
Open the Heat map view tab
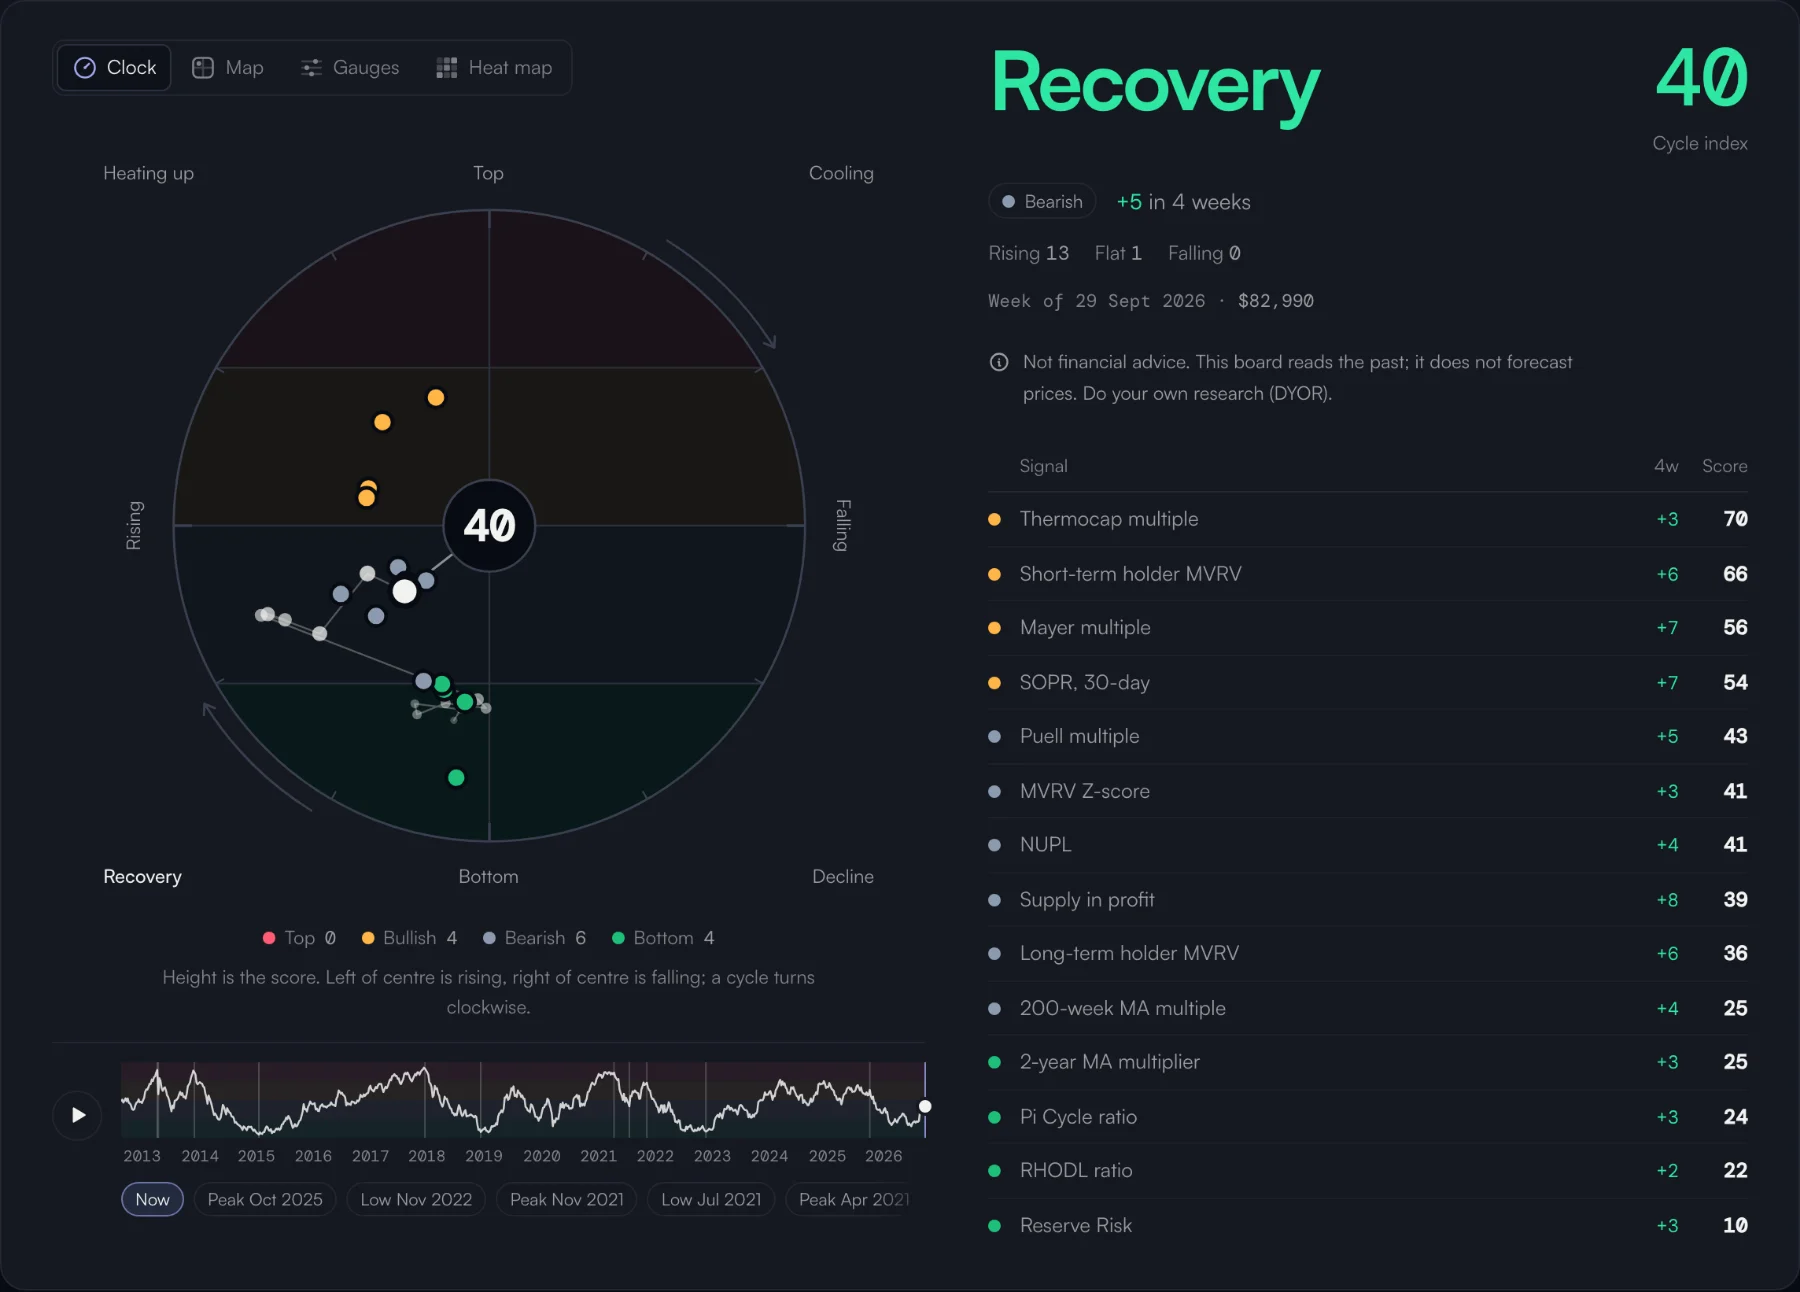[x=494, y=67]
